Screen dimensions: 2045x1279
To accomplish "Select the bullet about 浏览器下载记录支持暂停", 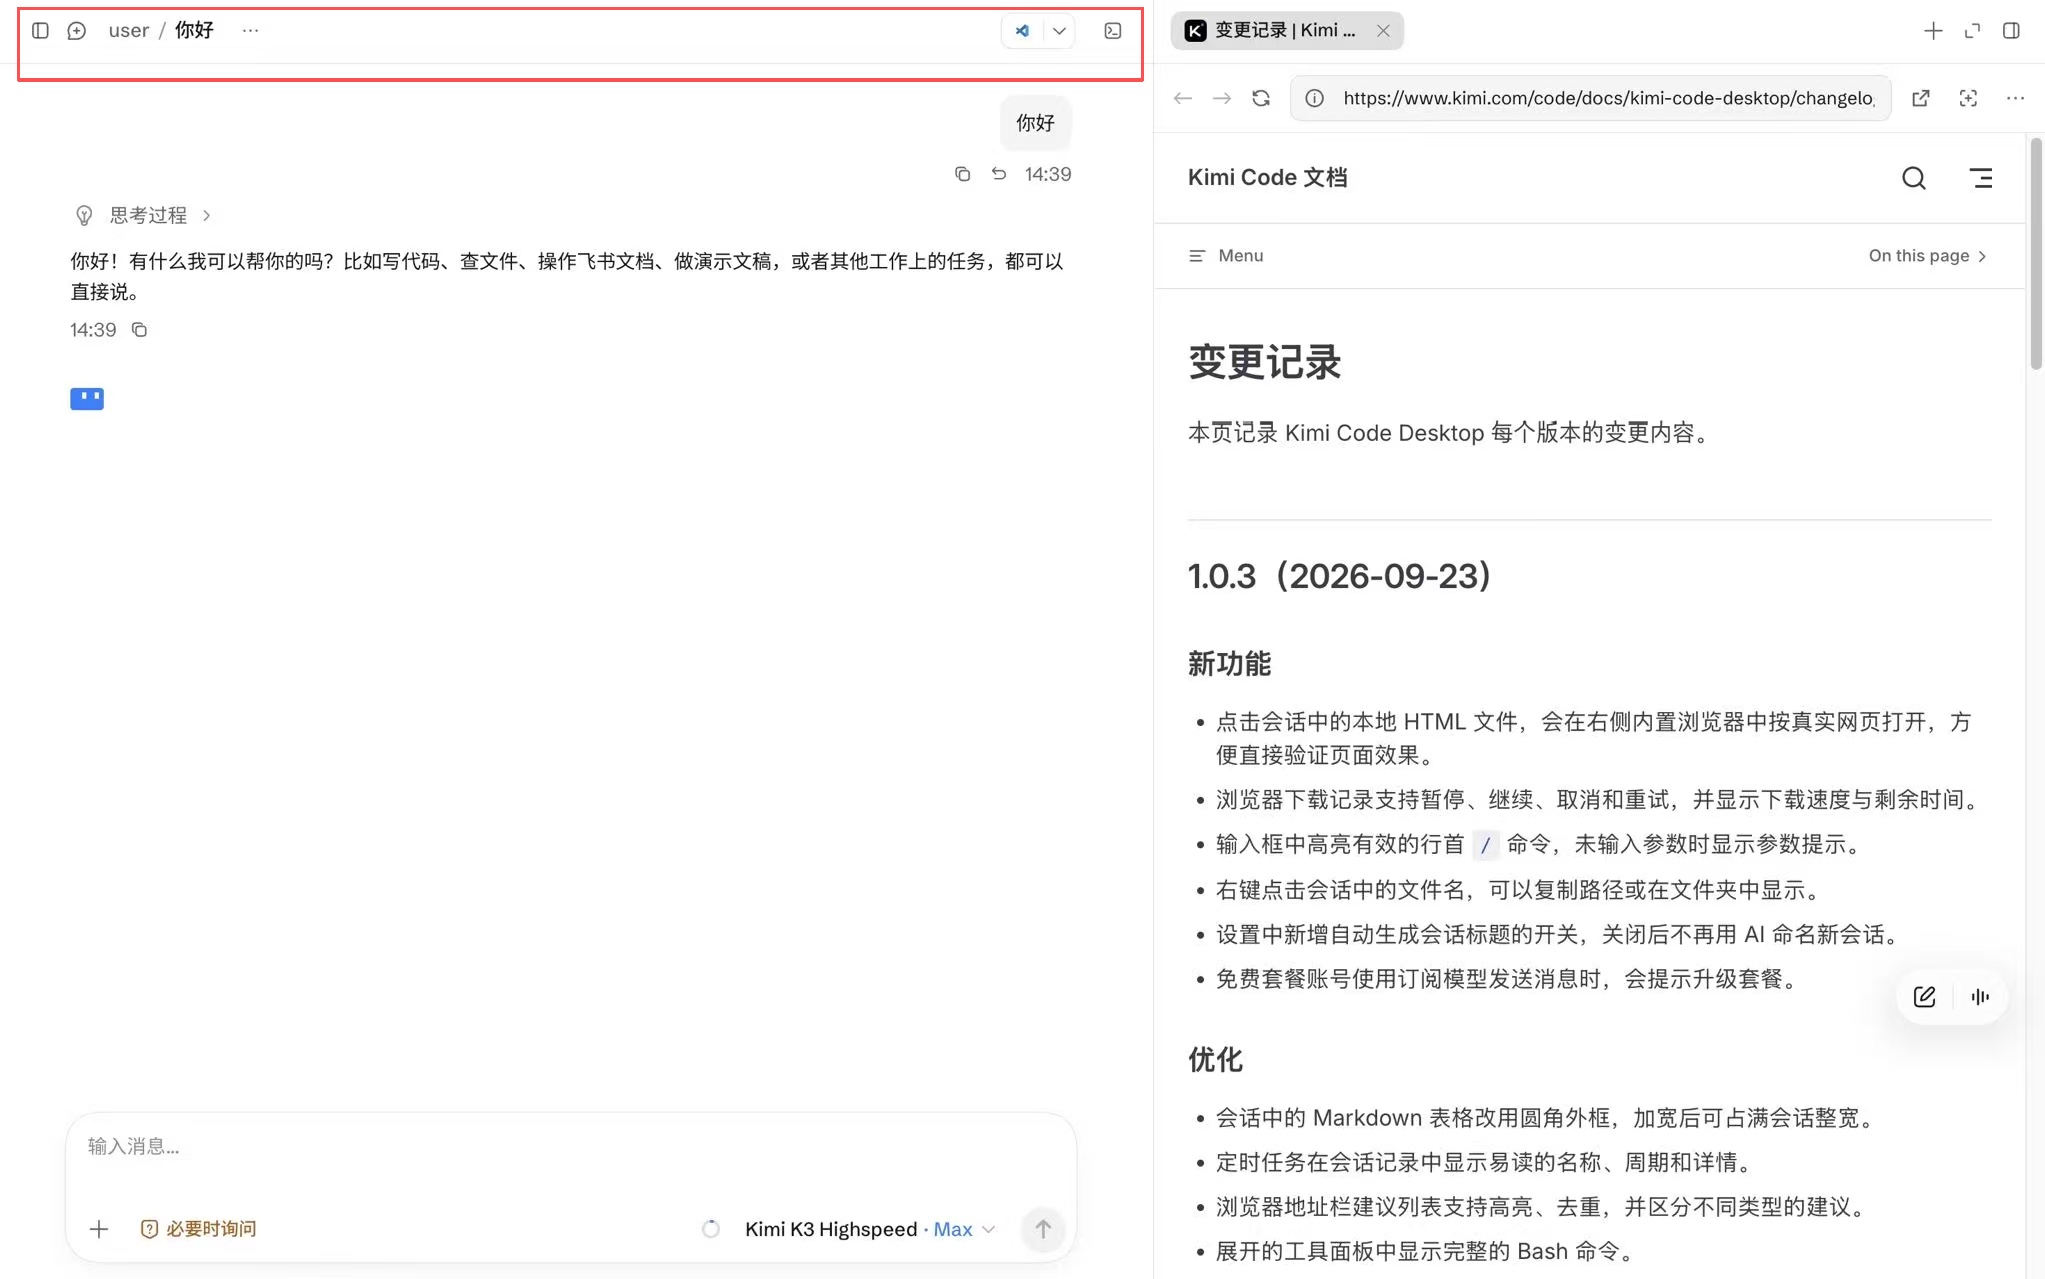I will pyautogui.click(x=1600, y=800).
